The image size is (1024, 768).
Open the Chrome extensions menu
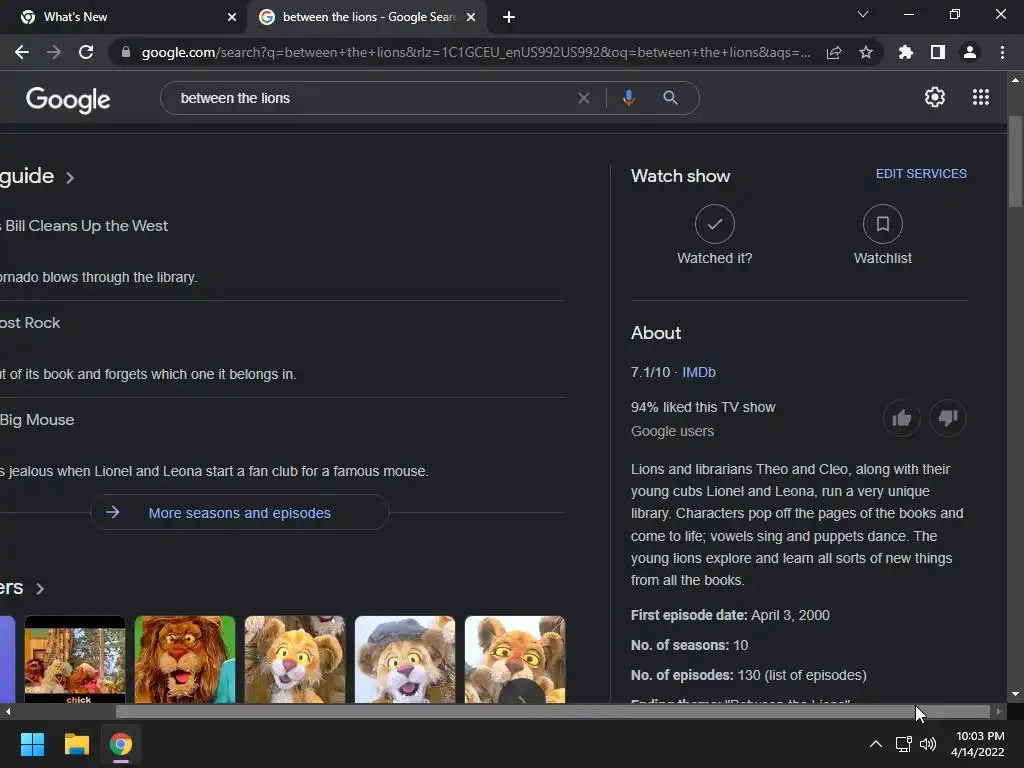coord(905,52)
